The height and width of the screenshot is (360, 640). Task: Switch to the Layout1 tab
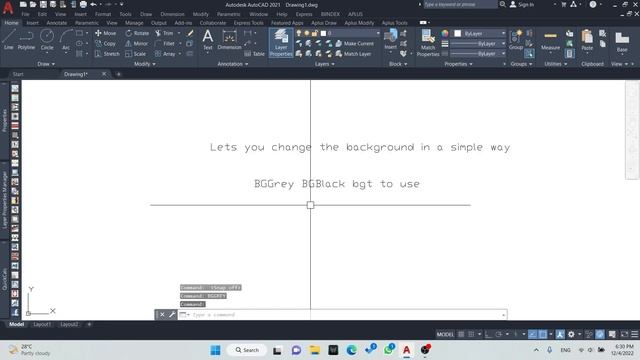click(42, 324)
